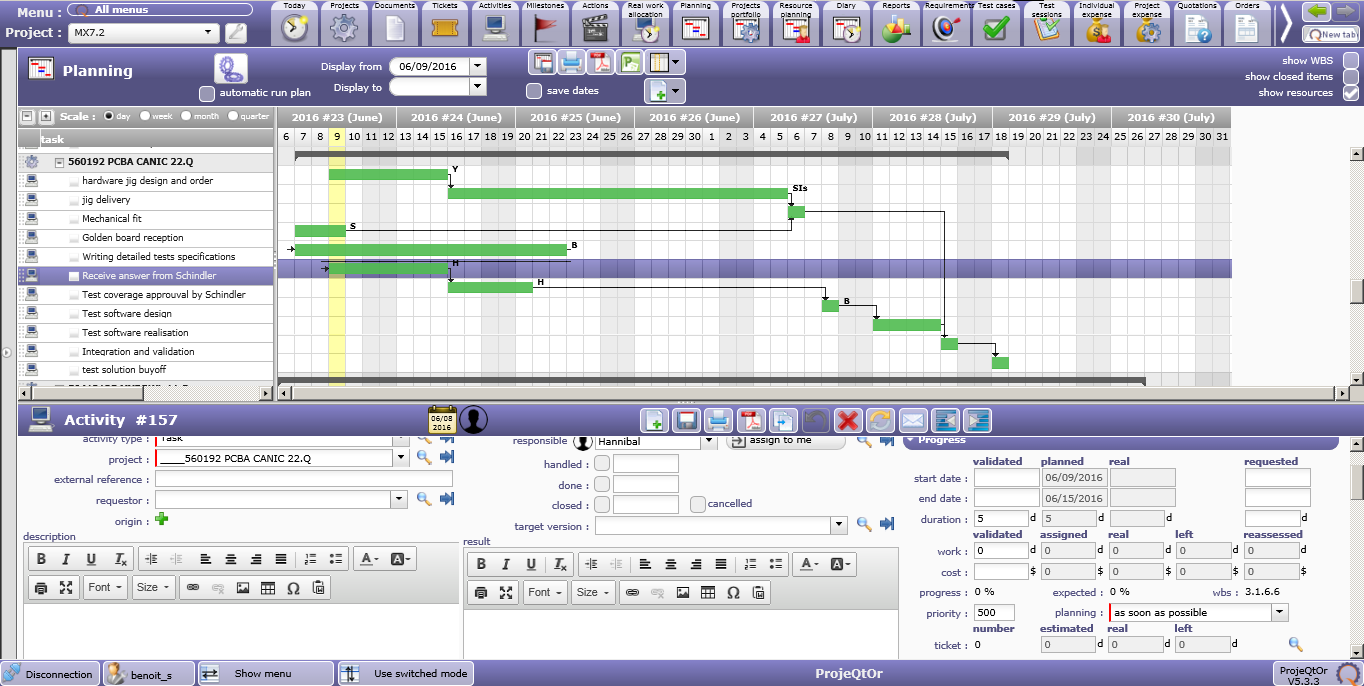Select the week scale radio button
1364x686 pixels.
click(145, 116)
